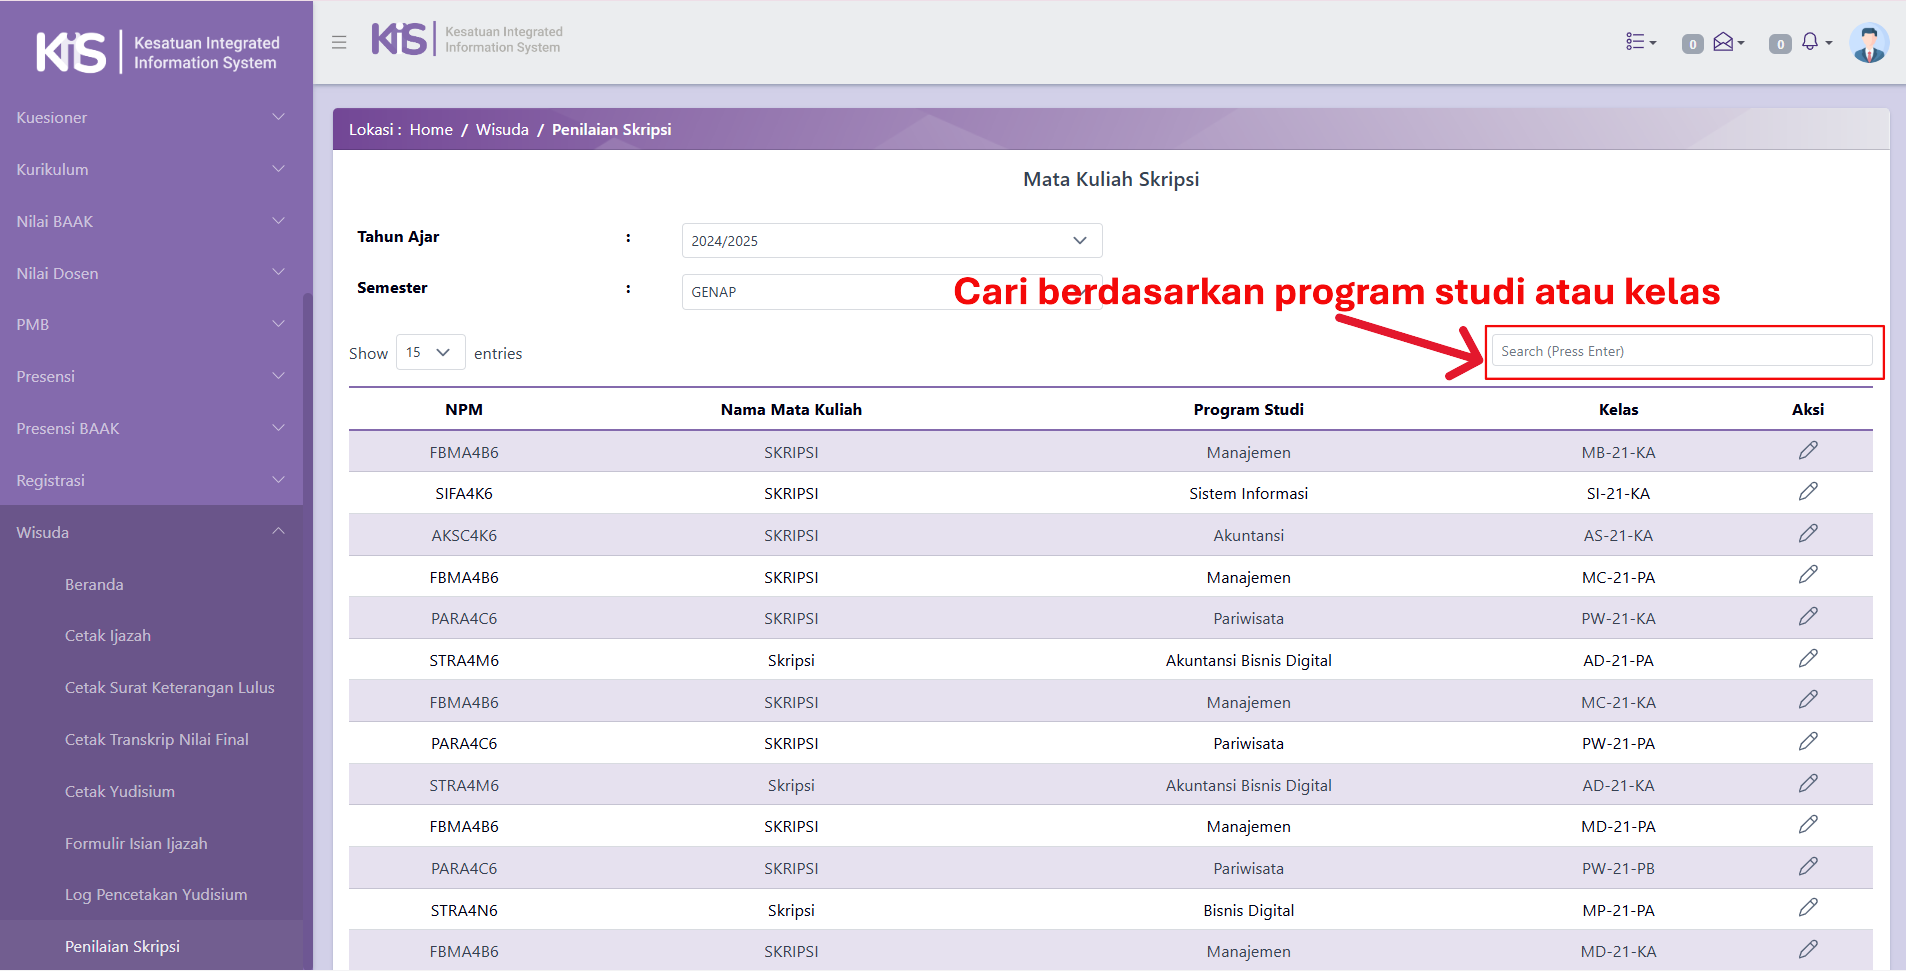Open Cetak Ijazah in the sidebar

tap(108, 636)
